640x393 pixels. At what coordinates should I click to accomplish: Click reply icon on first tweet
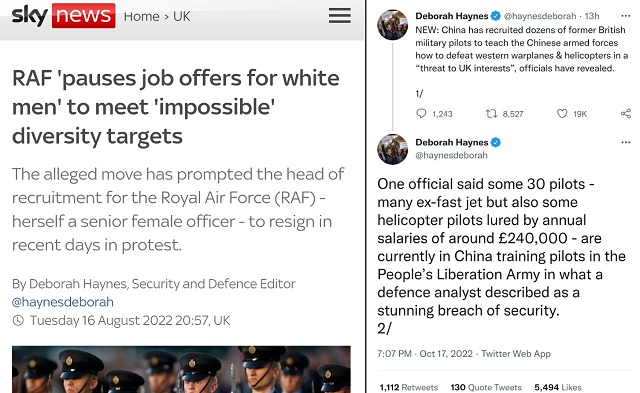click(x=421, y=113)
